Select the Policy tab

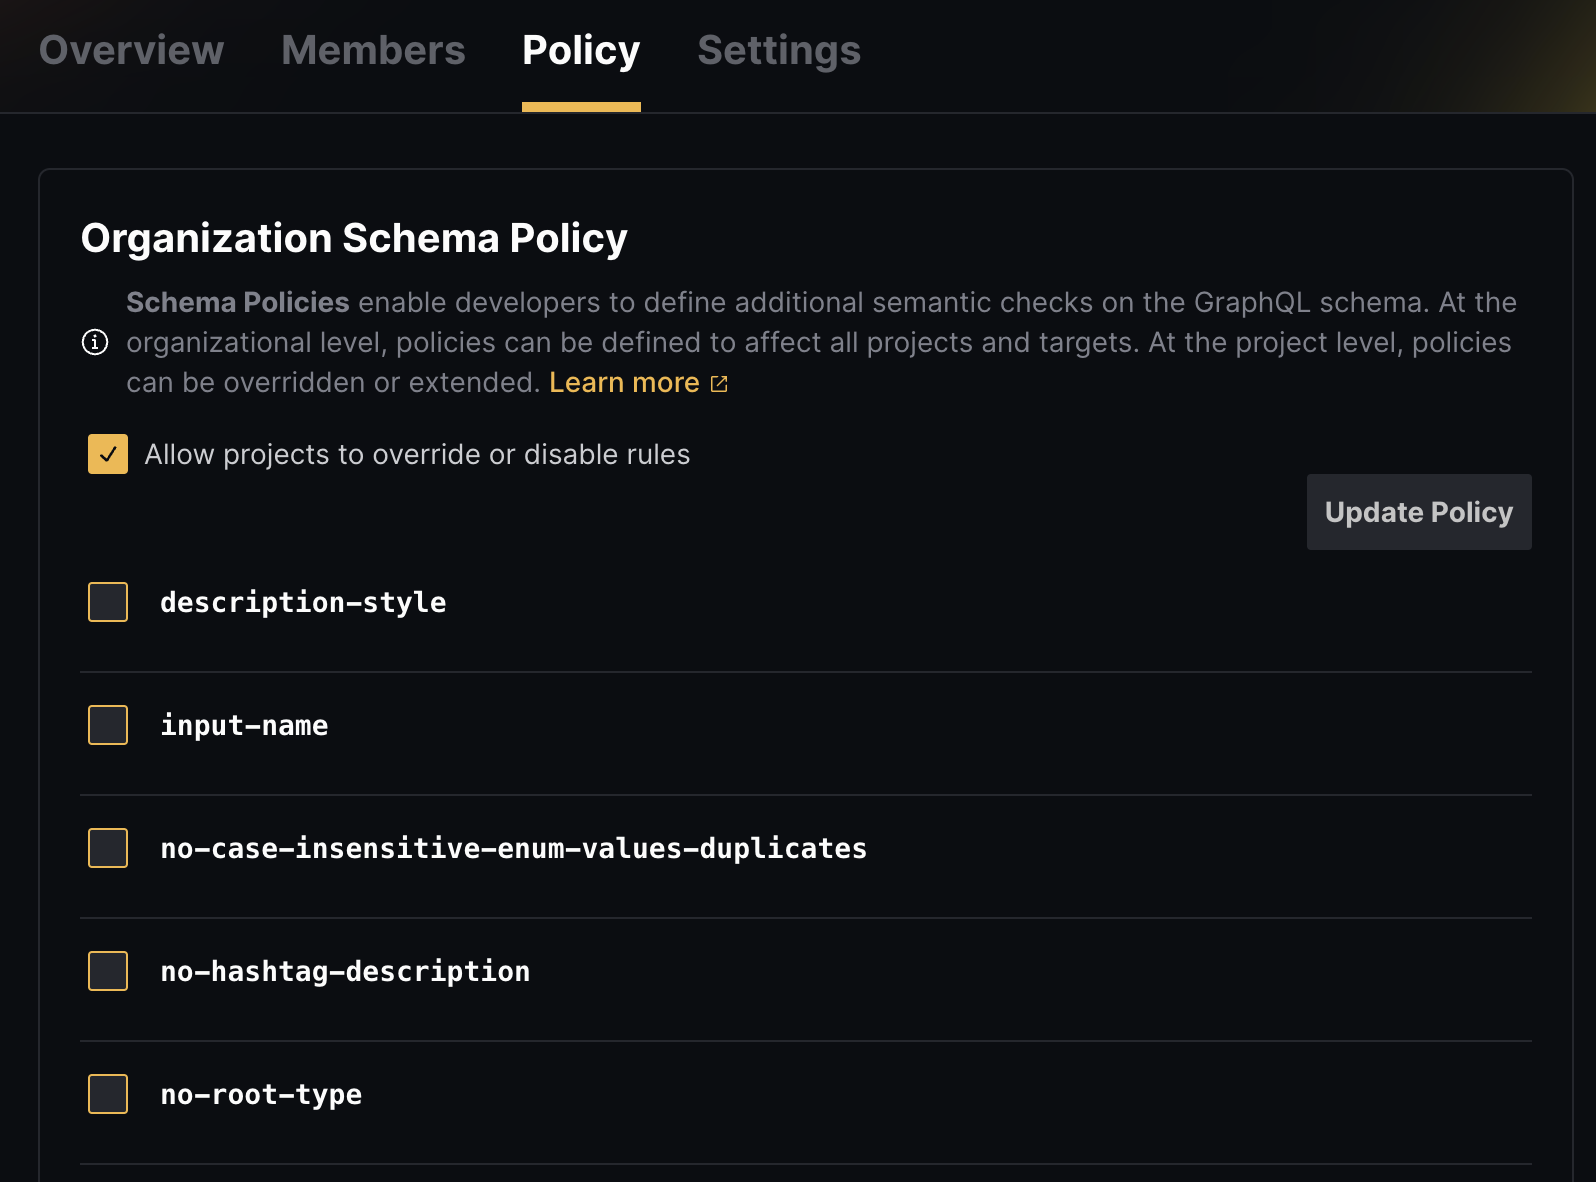point(581,51)
